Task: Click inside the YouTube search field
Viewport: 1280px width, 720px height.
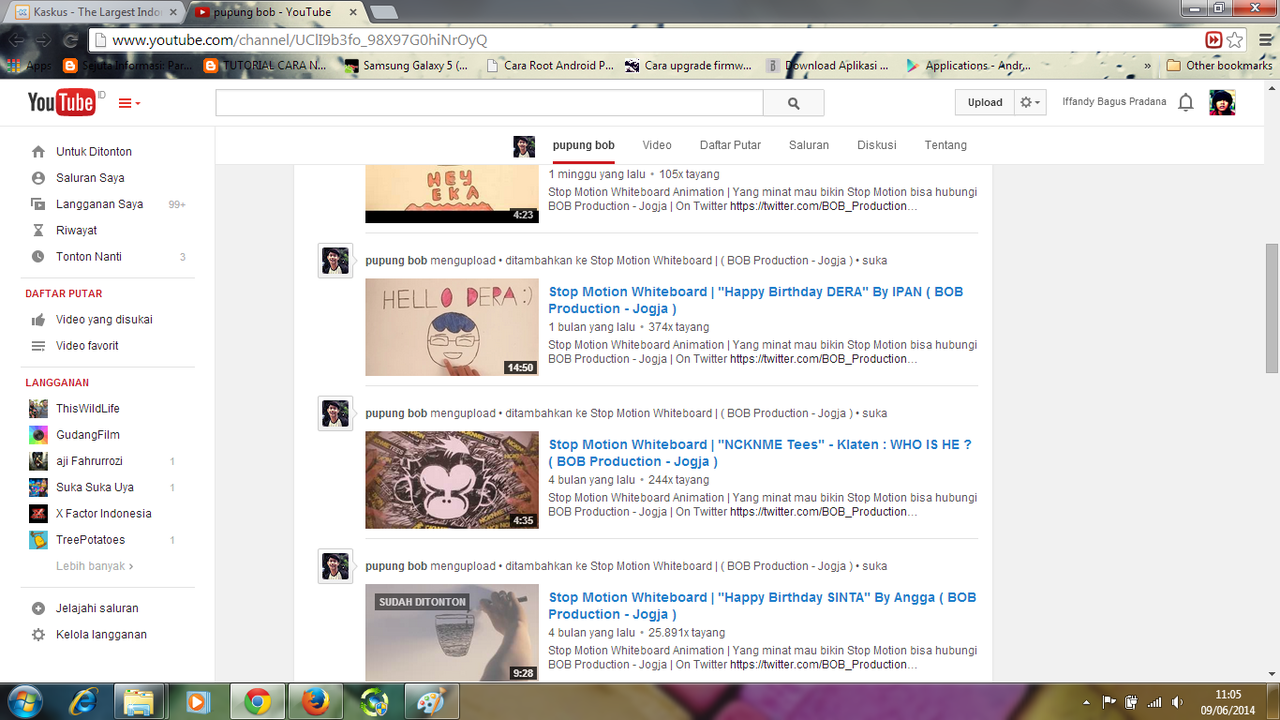Action: [x=489, y=103]
